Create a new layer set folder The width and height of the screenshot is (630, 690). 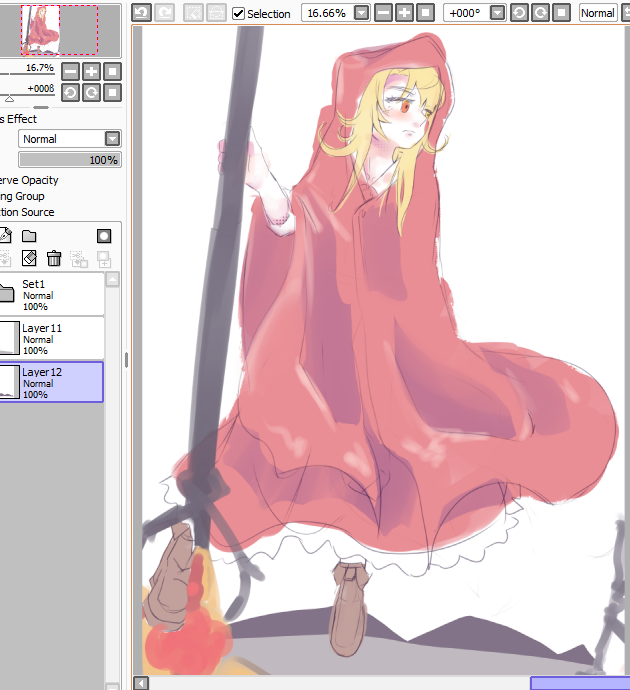(x=29, y=236)
